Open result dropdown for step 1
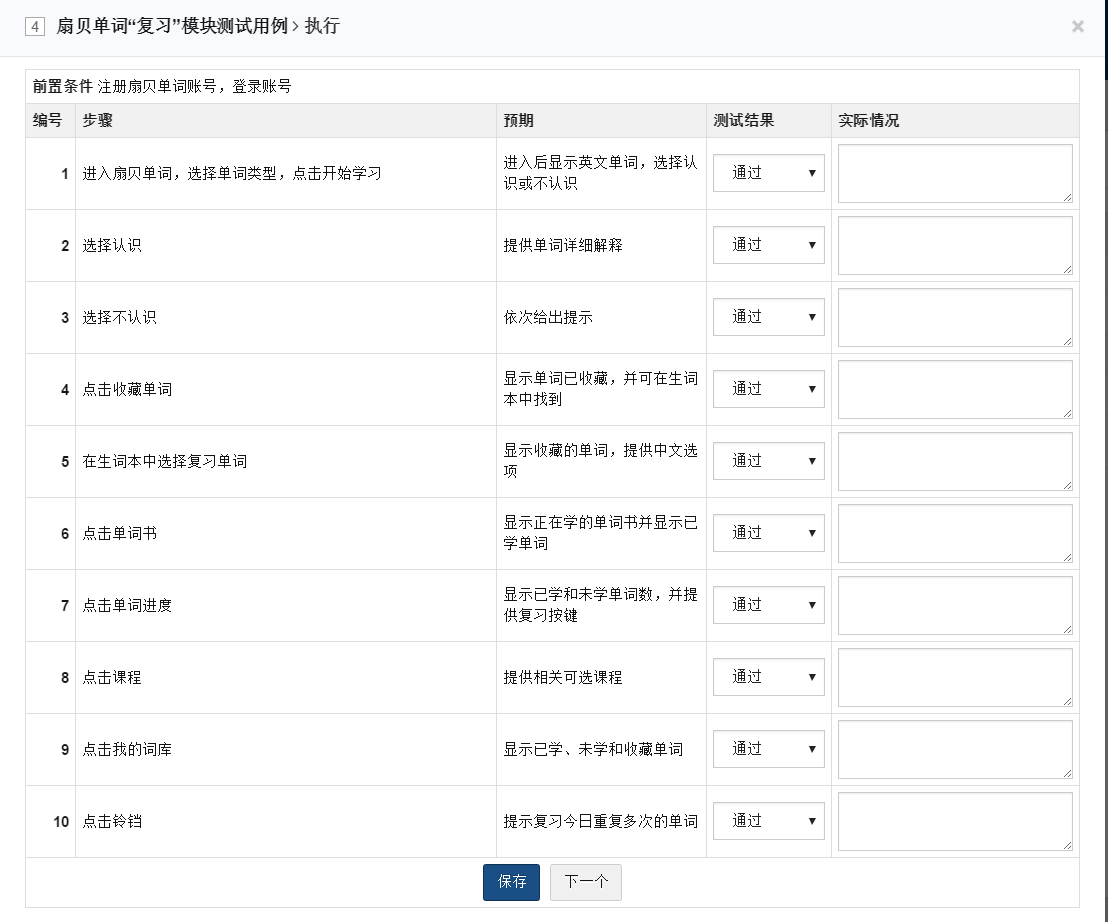This screenshot has width=1108, height=922. [769, 173]
